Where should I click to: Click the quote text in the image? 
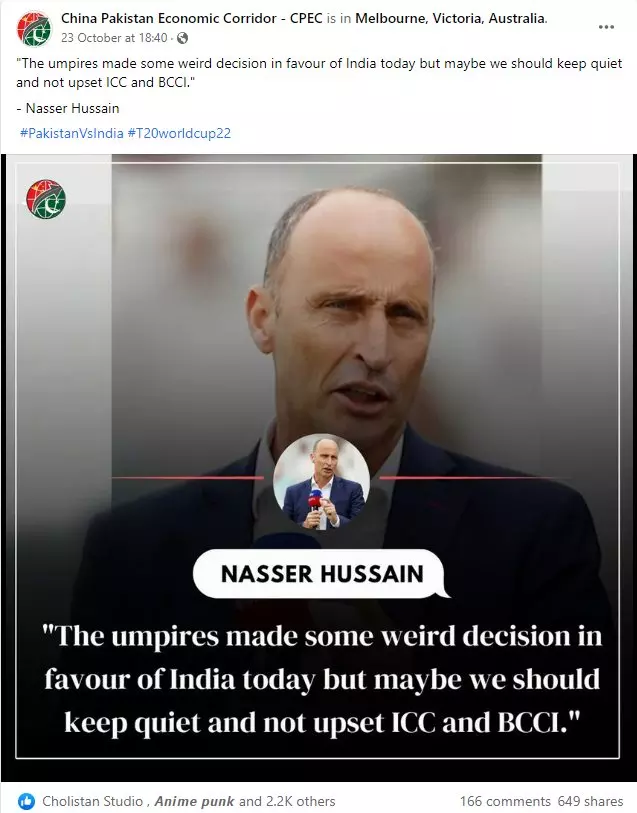tap(322, 679)
